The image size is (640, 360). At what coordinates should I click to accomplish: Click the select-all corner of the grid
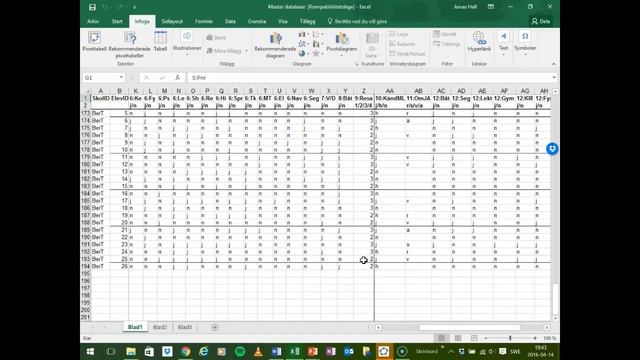click(86, 91)
